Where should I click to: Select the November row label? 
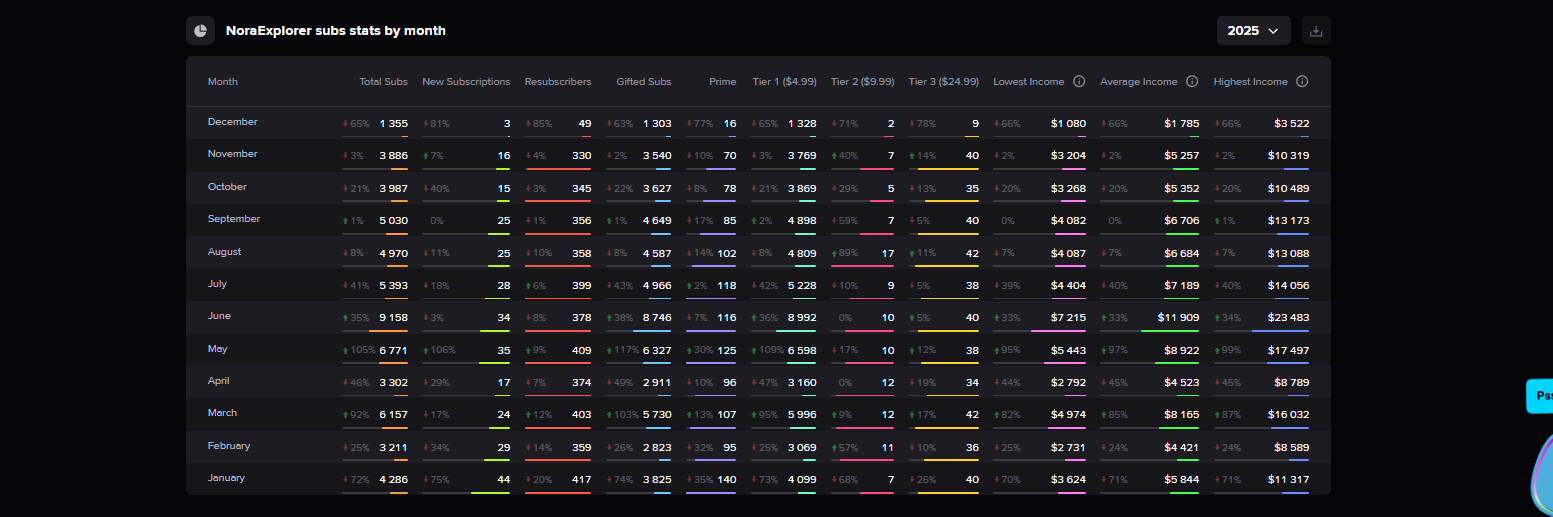click(x=233, y=154)
